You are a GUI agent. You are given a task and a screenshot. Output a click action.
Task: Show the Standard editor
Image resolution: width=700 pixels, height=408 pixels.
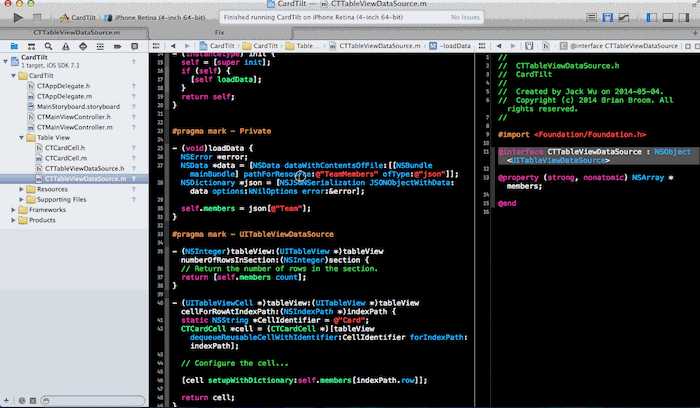tap(591, 17)
